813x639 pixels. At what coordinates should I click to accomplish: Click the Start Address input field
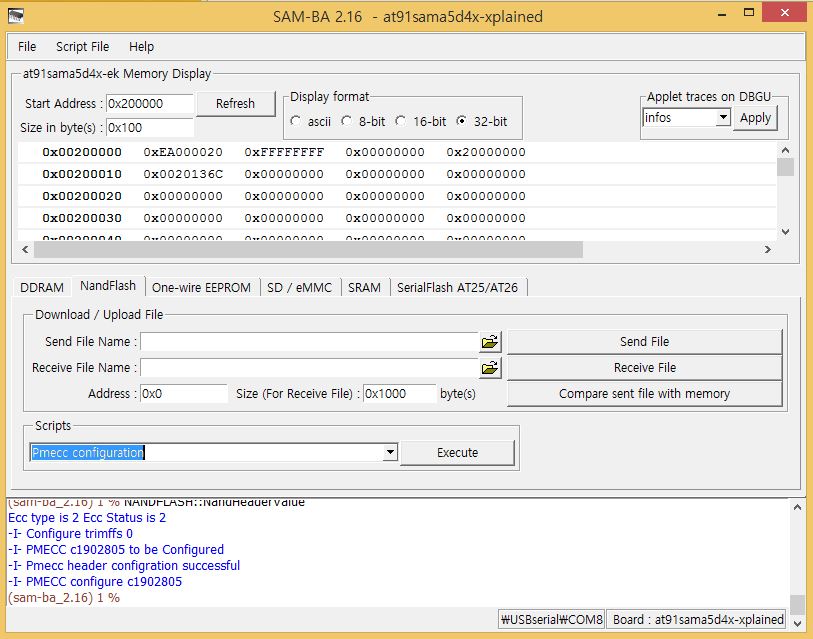pyautogui.click(x=149, y=104)
